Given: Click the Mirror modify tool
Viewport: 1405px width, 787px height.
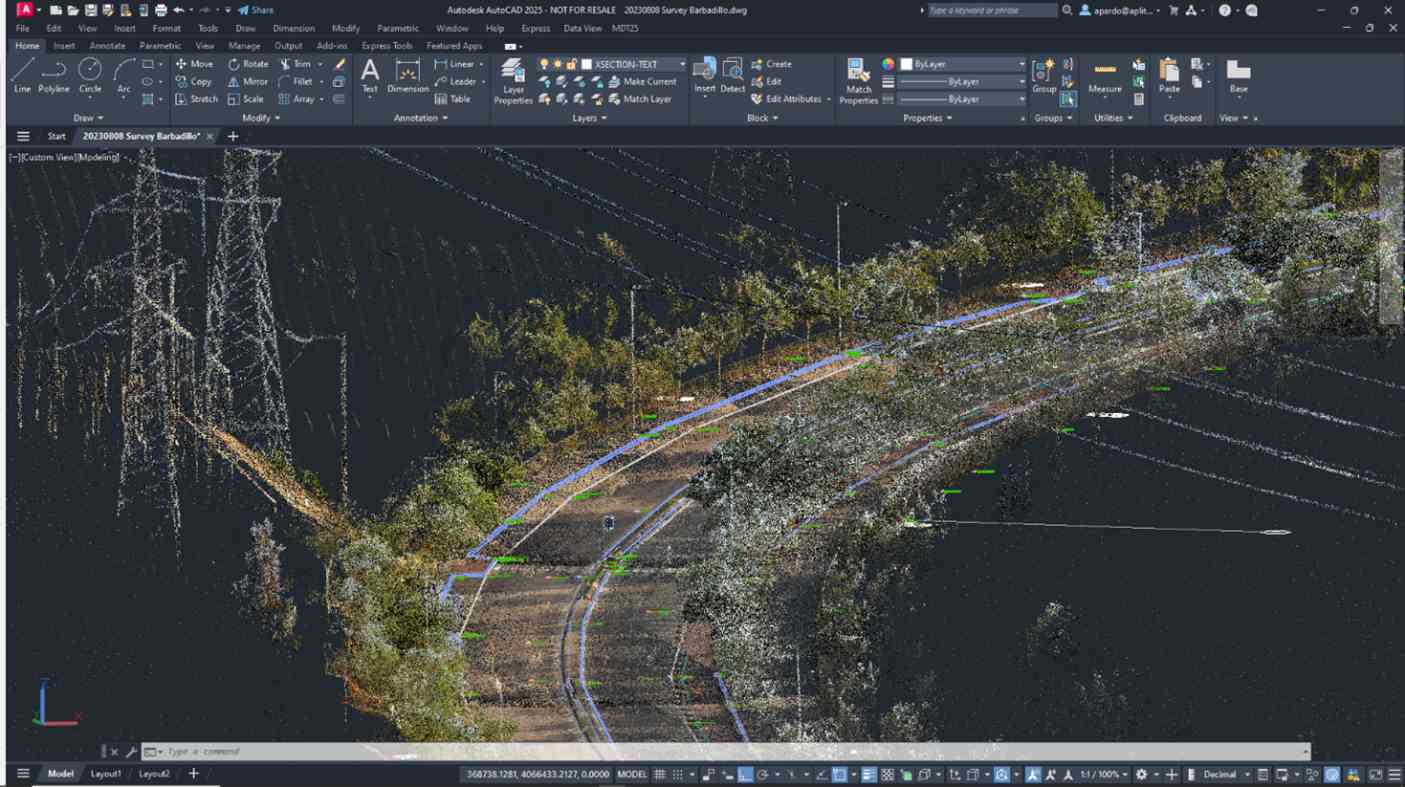Looking at the screenshot, I should tap(248, 81).
